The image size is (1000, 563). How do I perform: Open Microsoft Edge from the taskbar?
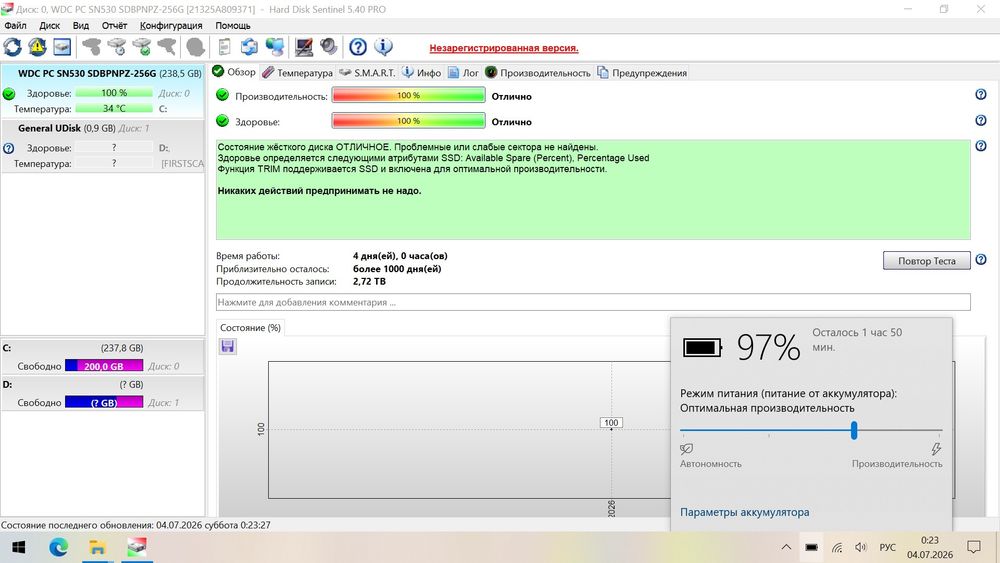[x=58, y=547]
